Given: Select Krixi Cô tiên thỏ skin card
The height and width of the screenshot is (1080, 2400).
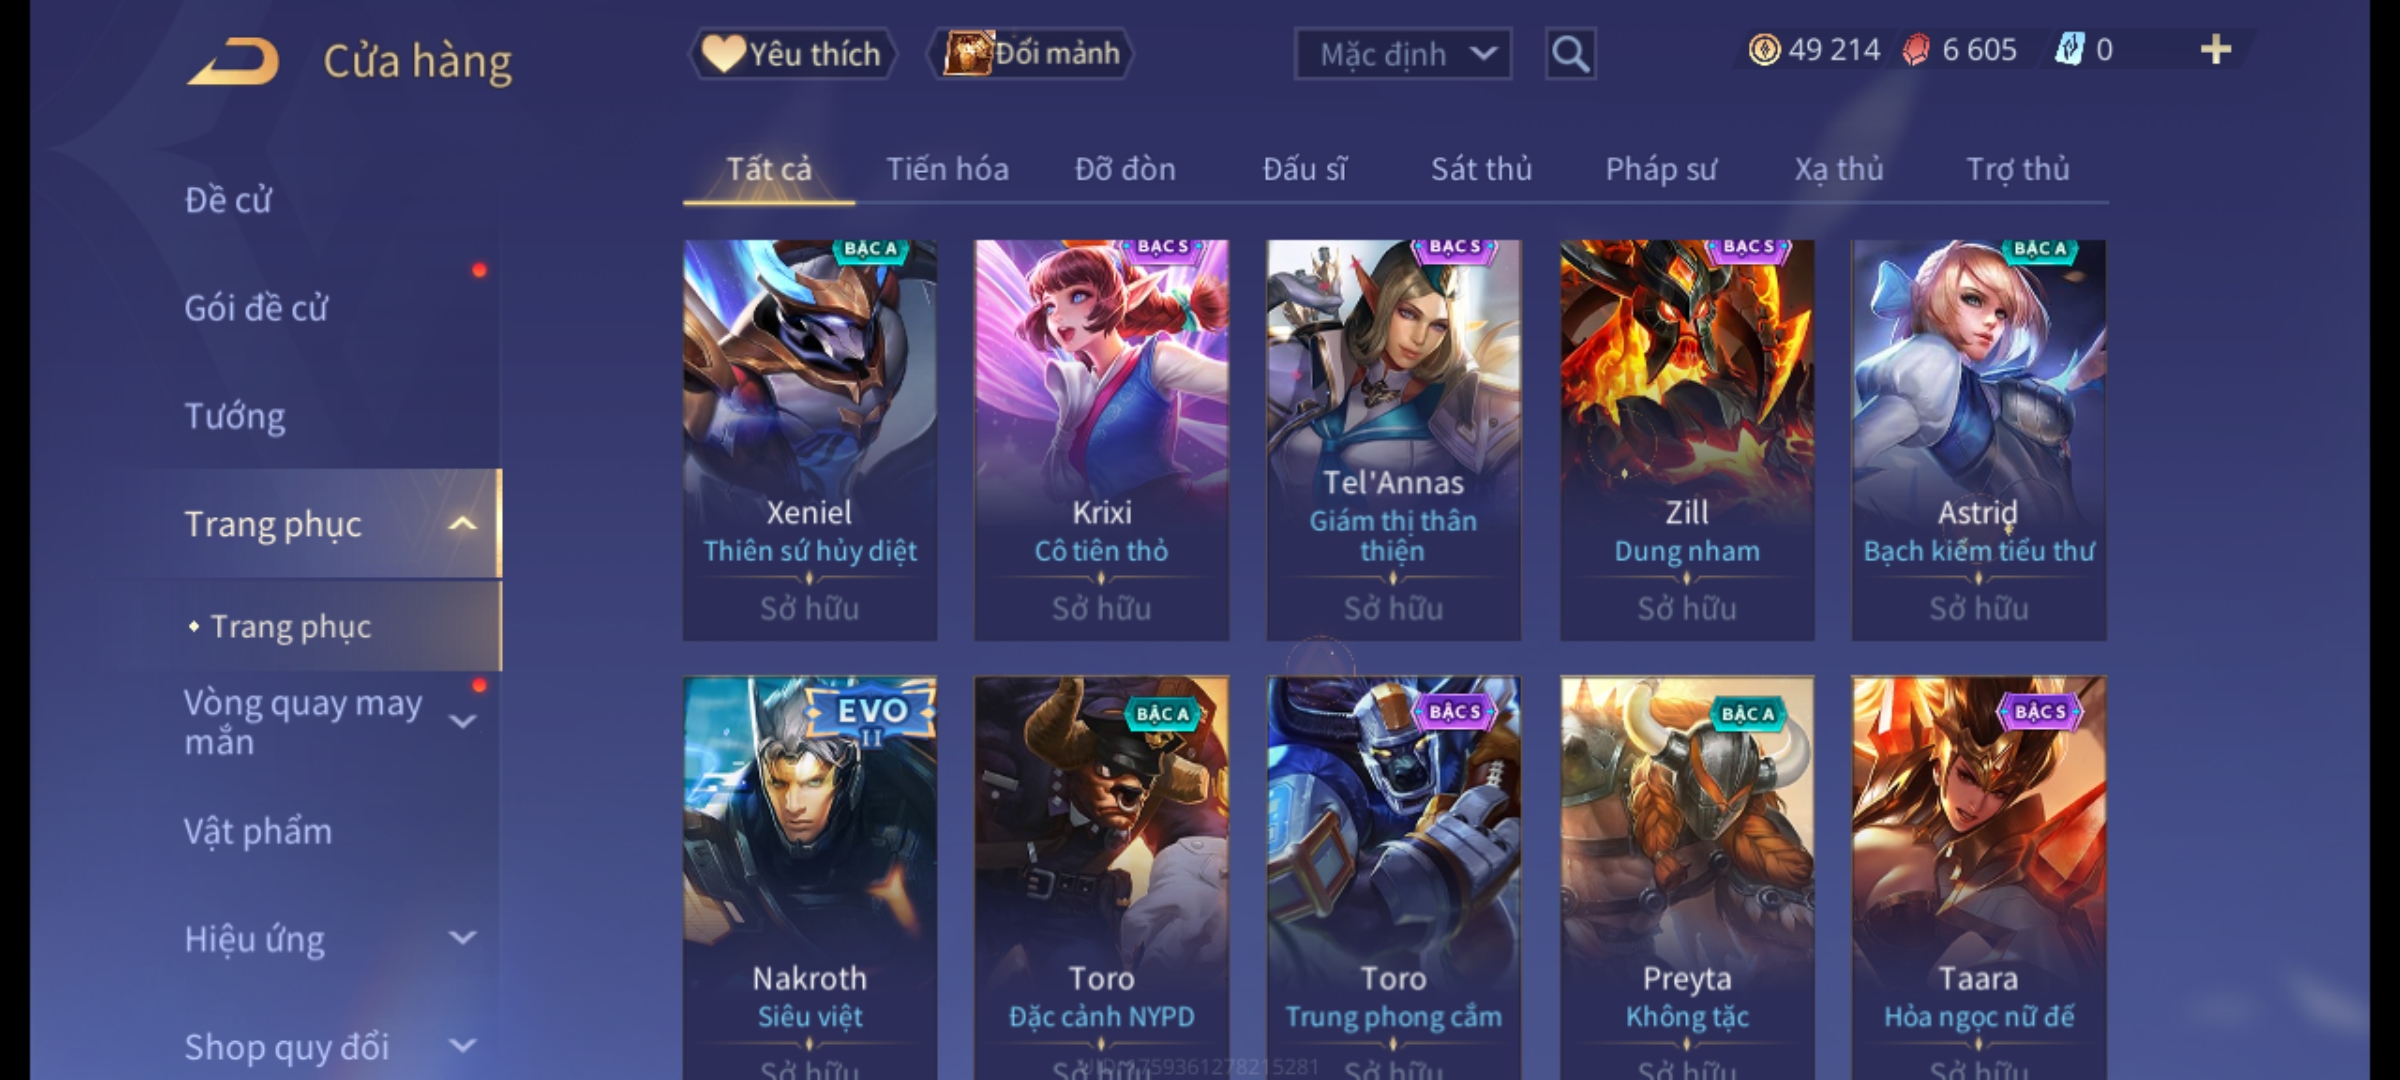Looking at the screenshot, I should click(1102, 440).
